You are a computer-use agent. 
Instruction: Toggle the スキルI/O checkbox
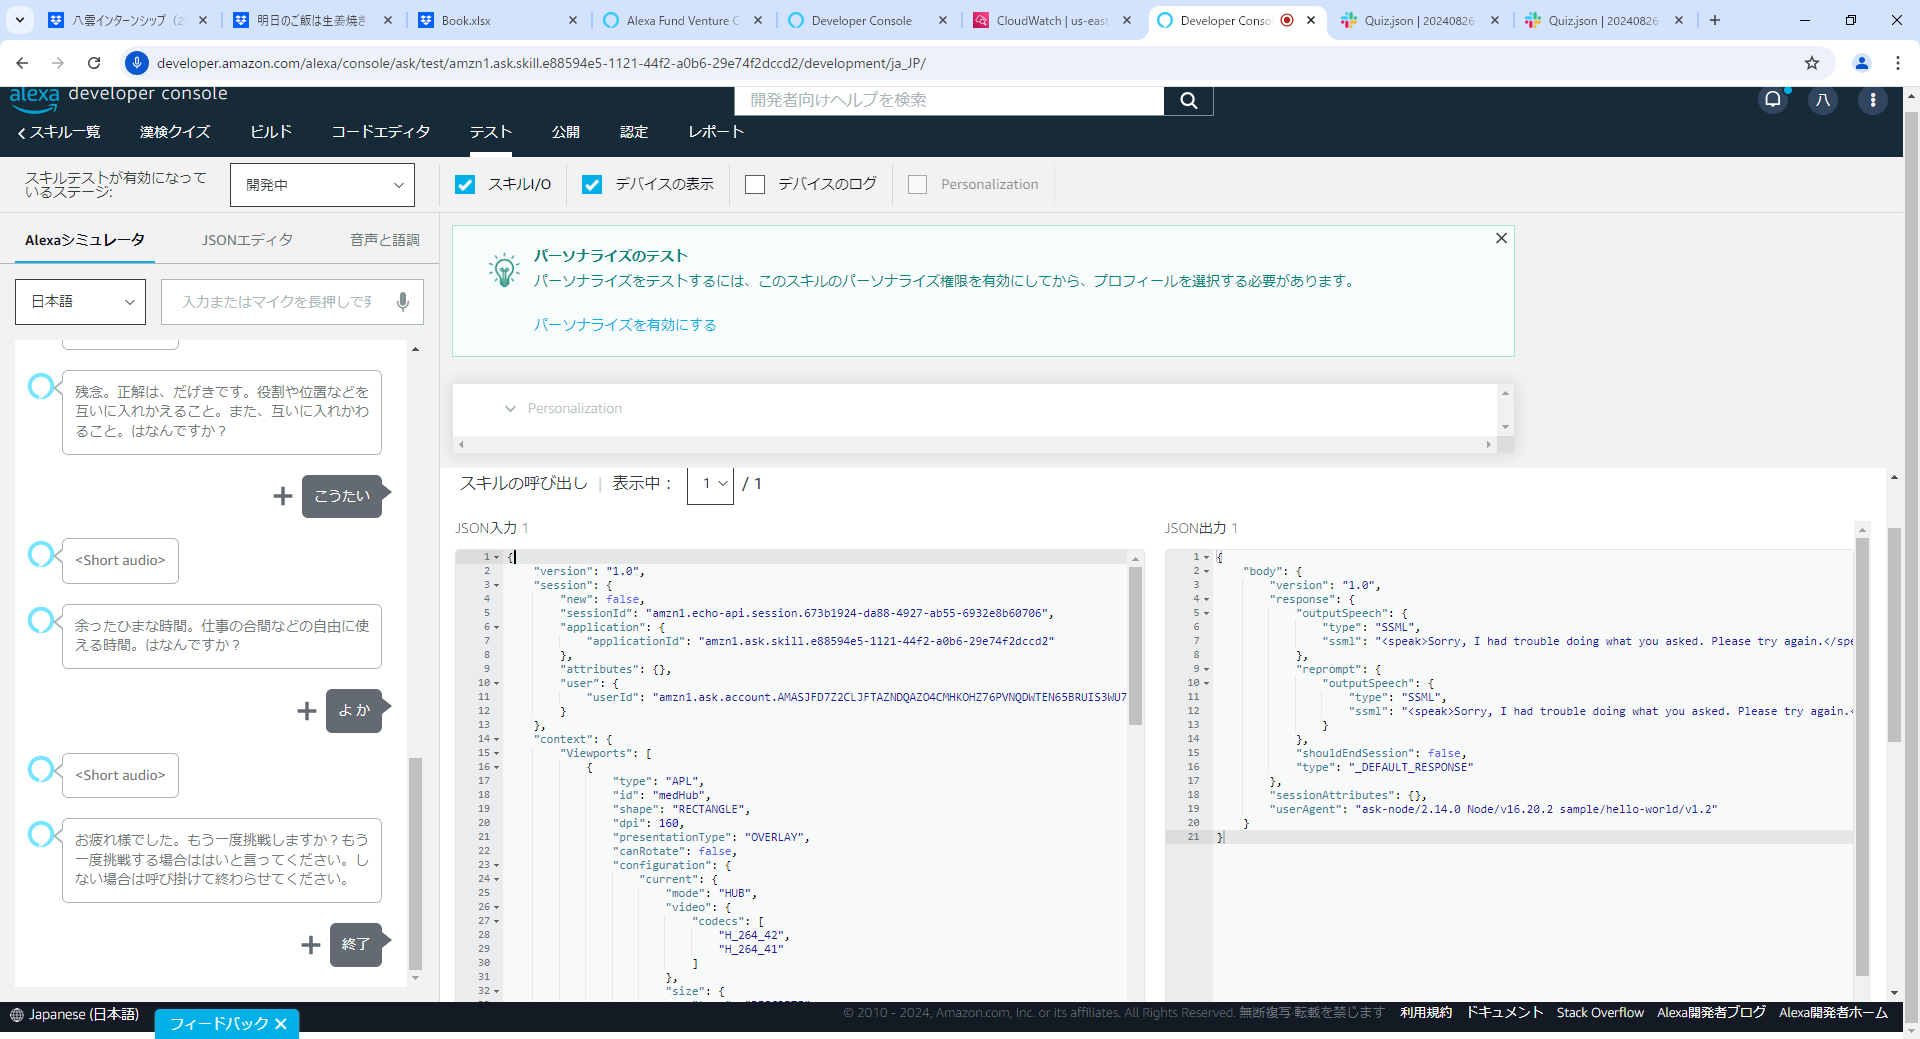tap(465, 184)
